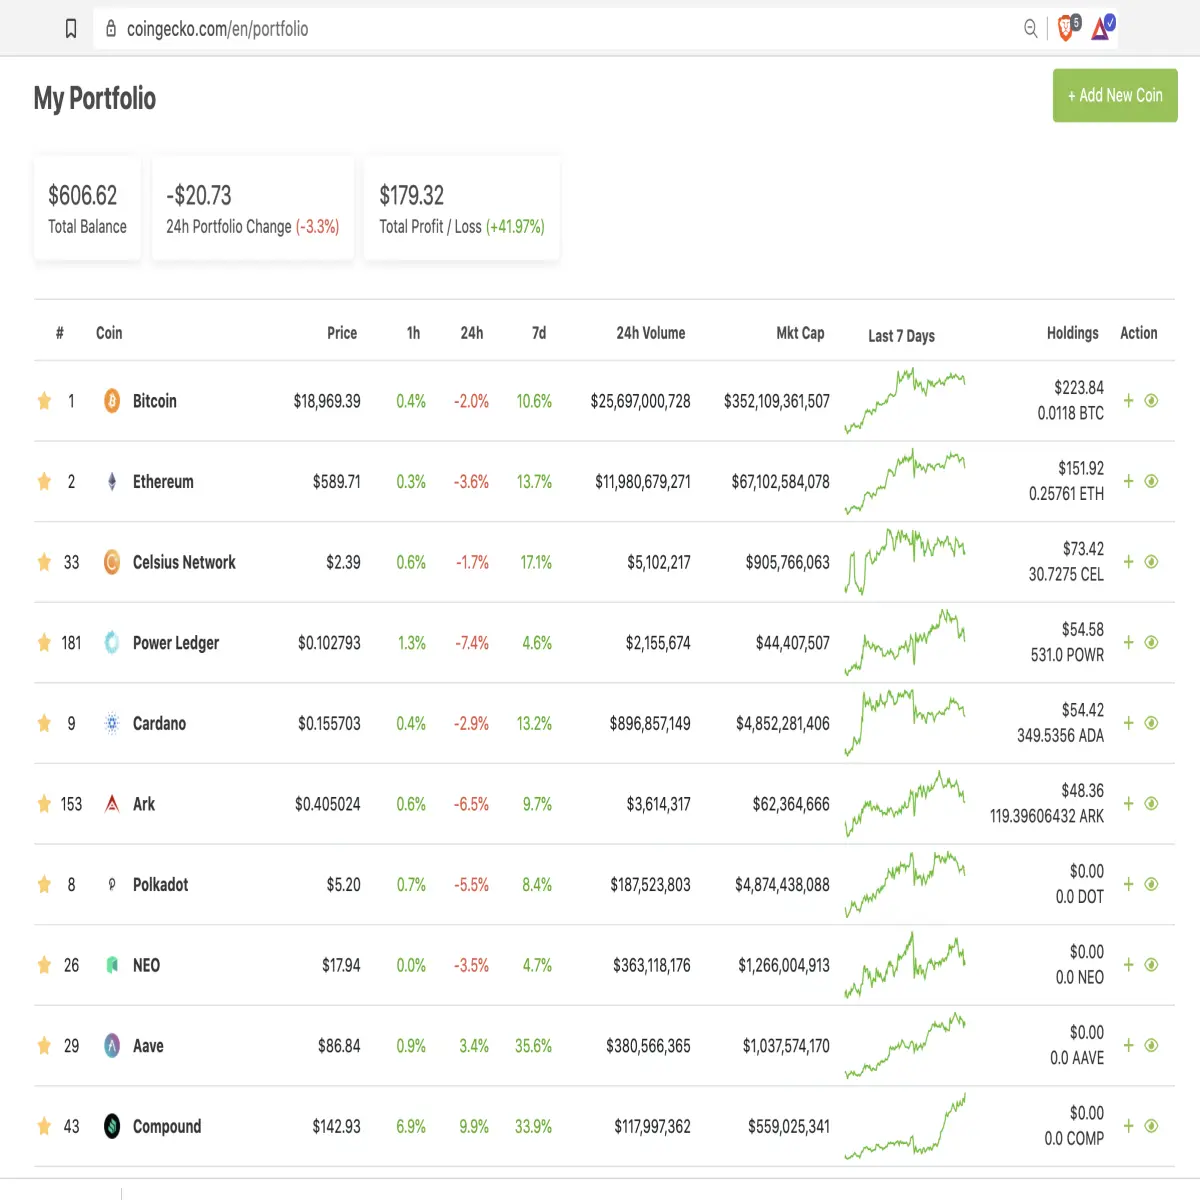
Task: Toggle the favorite star for Aave
Action: point(44,1046)
